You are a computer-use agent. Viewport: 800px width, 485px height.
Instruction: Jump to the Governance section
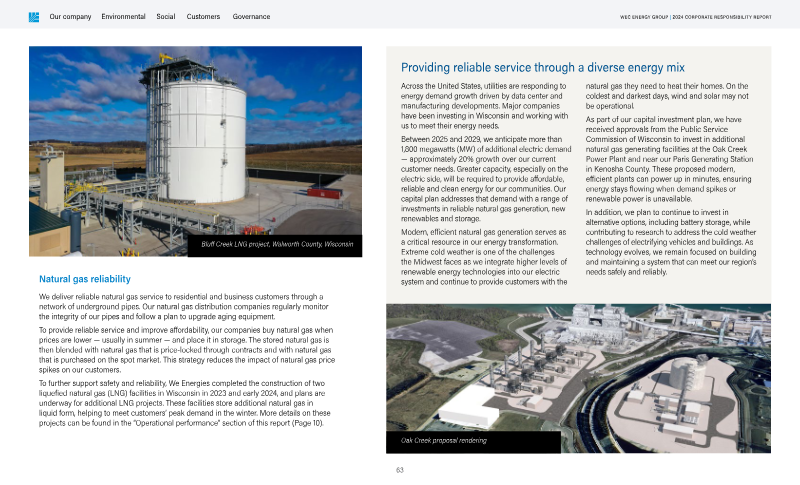(251, 17)
